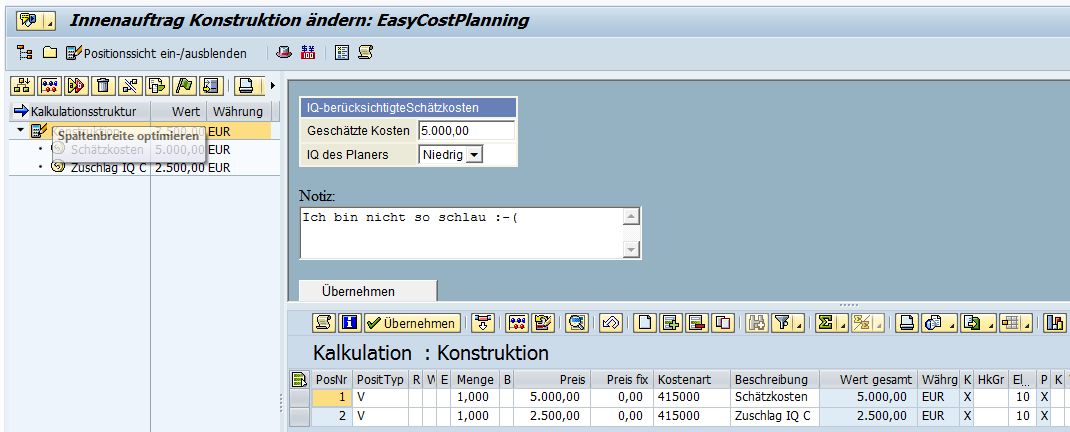Click the import-into-list icon in tree toolbar
1070x432 pixels.
point(209,85)
